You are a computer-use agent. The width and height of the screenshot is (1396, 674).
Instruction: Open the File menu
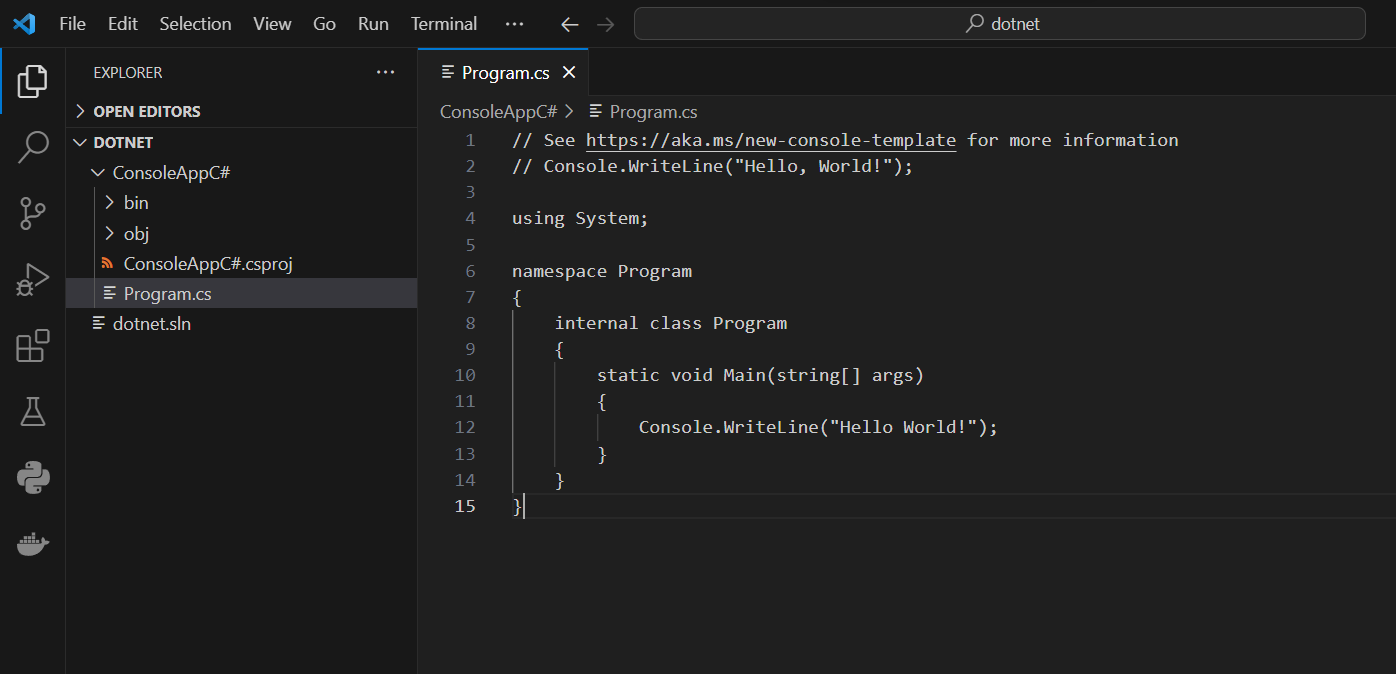click(72, 24)
